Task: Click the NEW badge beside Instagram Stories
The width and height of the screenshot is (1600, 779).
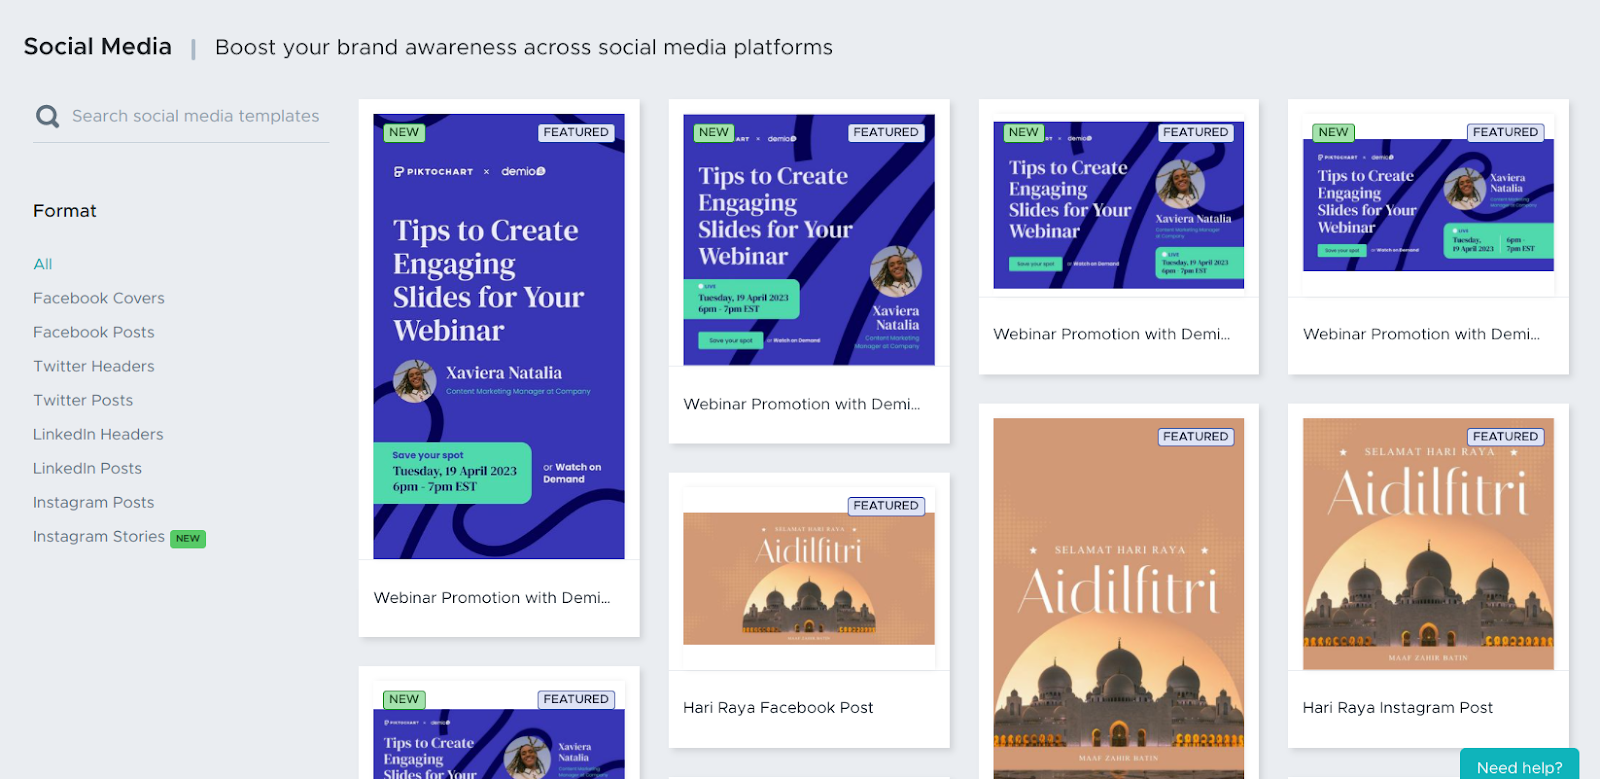Action: coord(188,538)
